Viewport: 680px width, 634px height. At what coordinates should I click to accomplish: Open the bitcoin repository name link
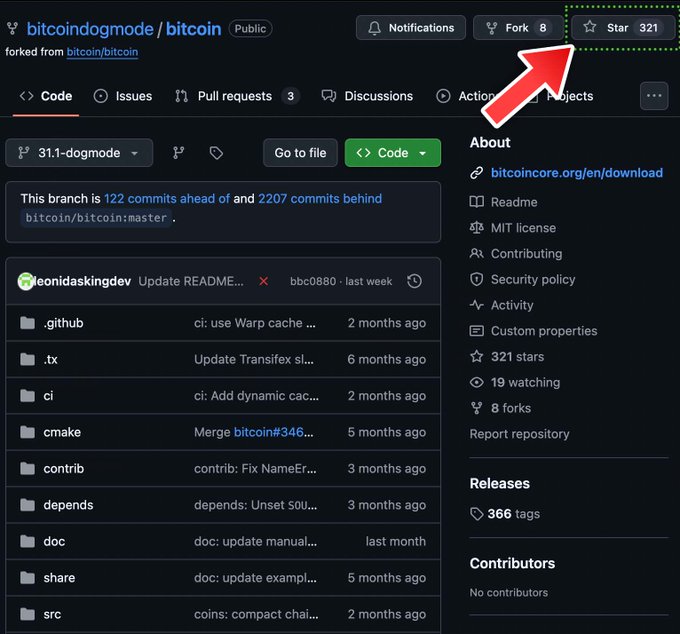click(x=193, y=29)
